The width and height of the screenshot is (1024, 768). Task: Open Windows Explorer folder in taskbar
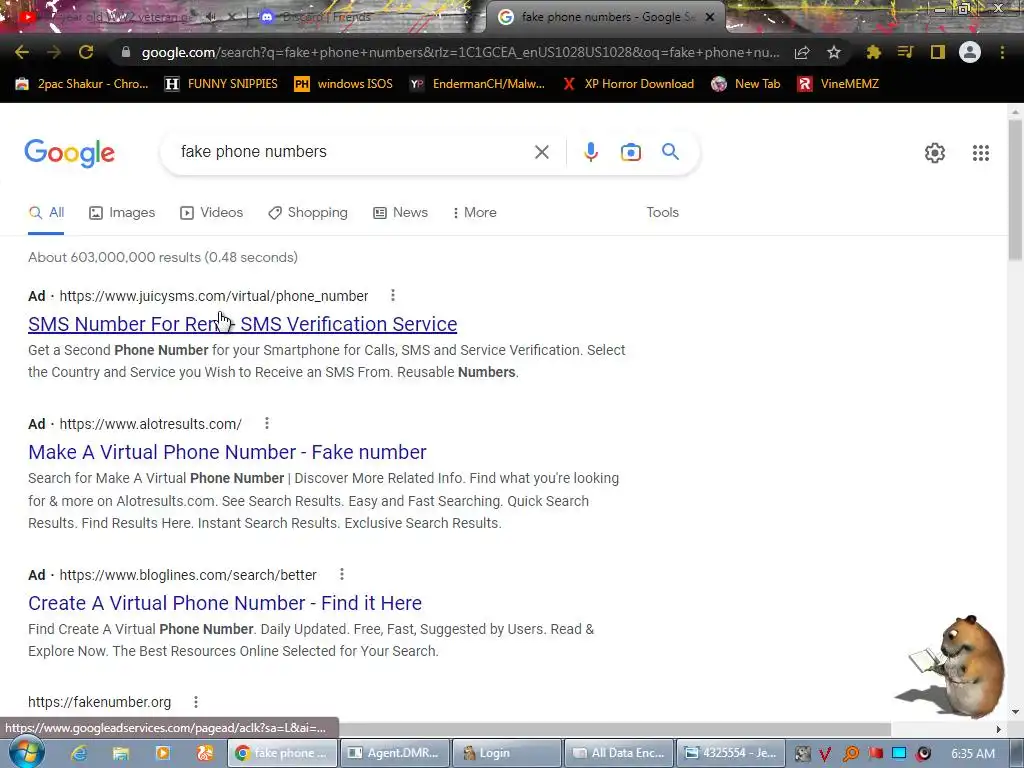[121, 753]
